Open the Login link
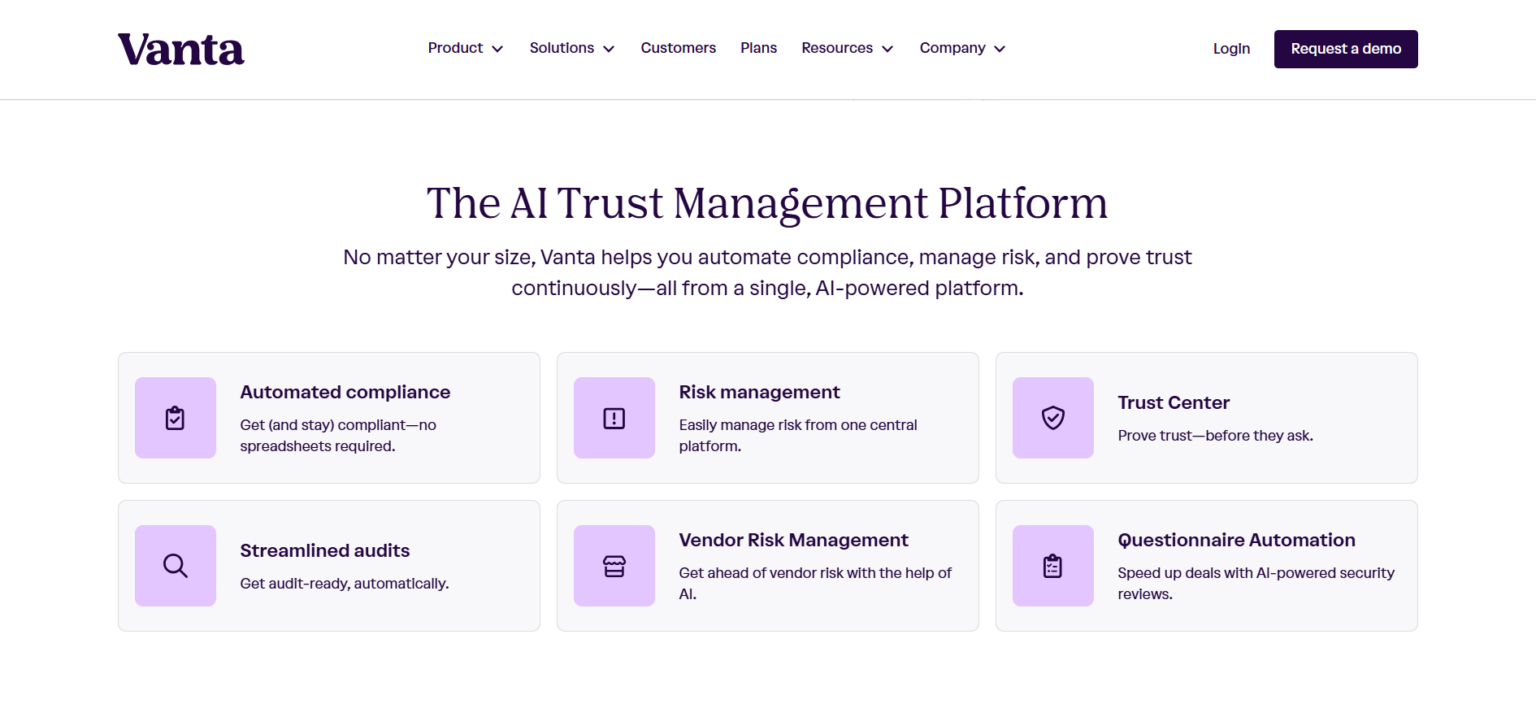Screen dimensions: 1536x704 [1231, 48]
